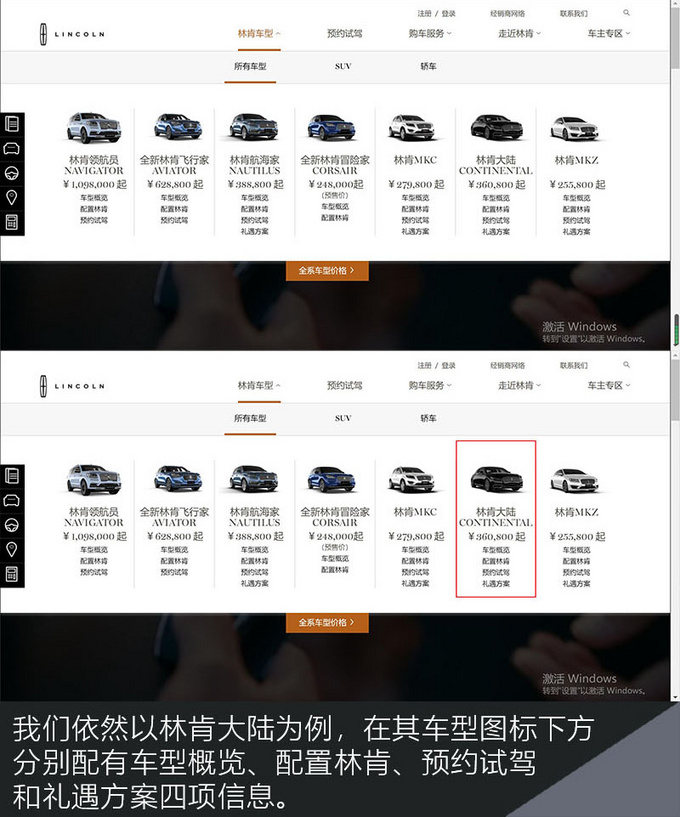Expand the 车主专区 dropdown in the lower page copy
The image size is (680, 817).
coord(609,386)
